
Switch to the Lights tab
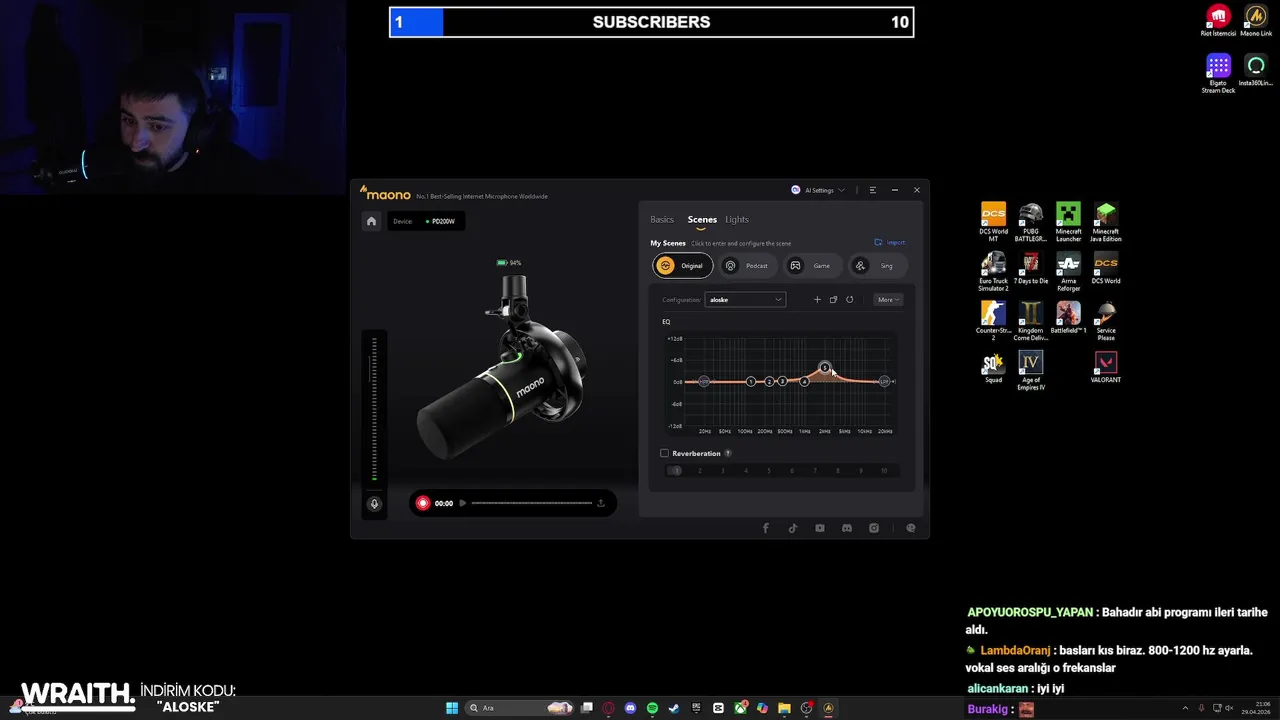pyautogui.click(x=737, y=220)
